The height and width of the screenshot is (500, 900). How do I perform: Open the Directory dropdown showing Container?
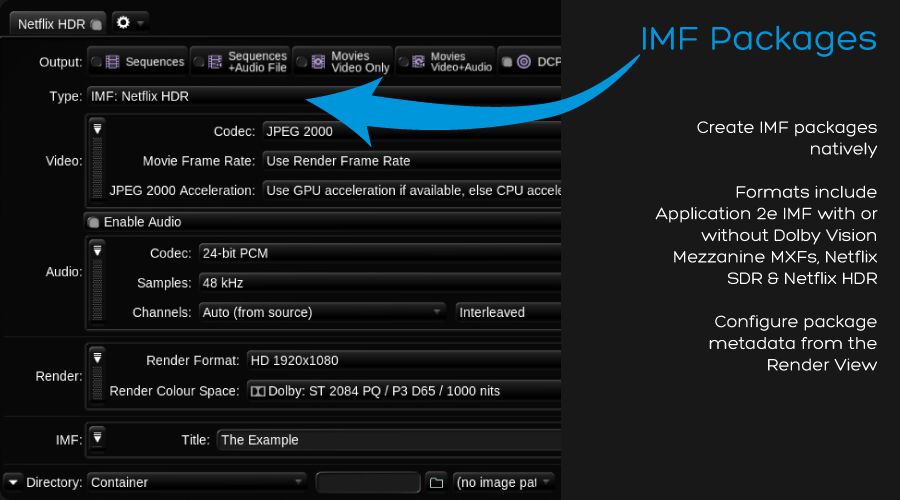tap(197, 482)
